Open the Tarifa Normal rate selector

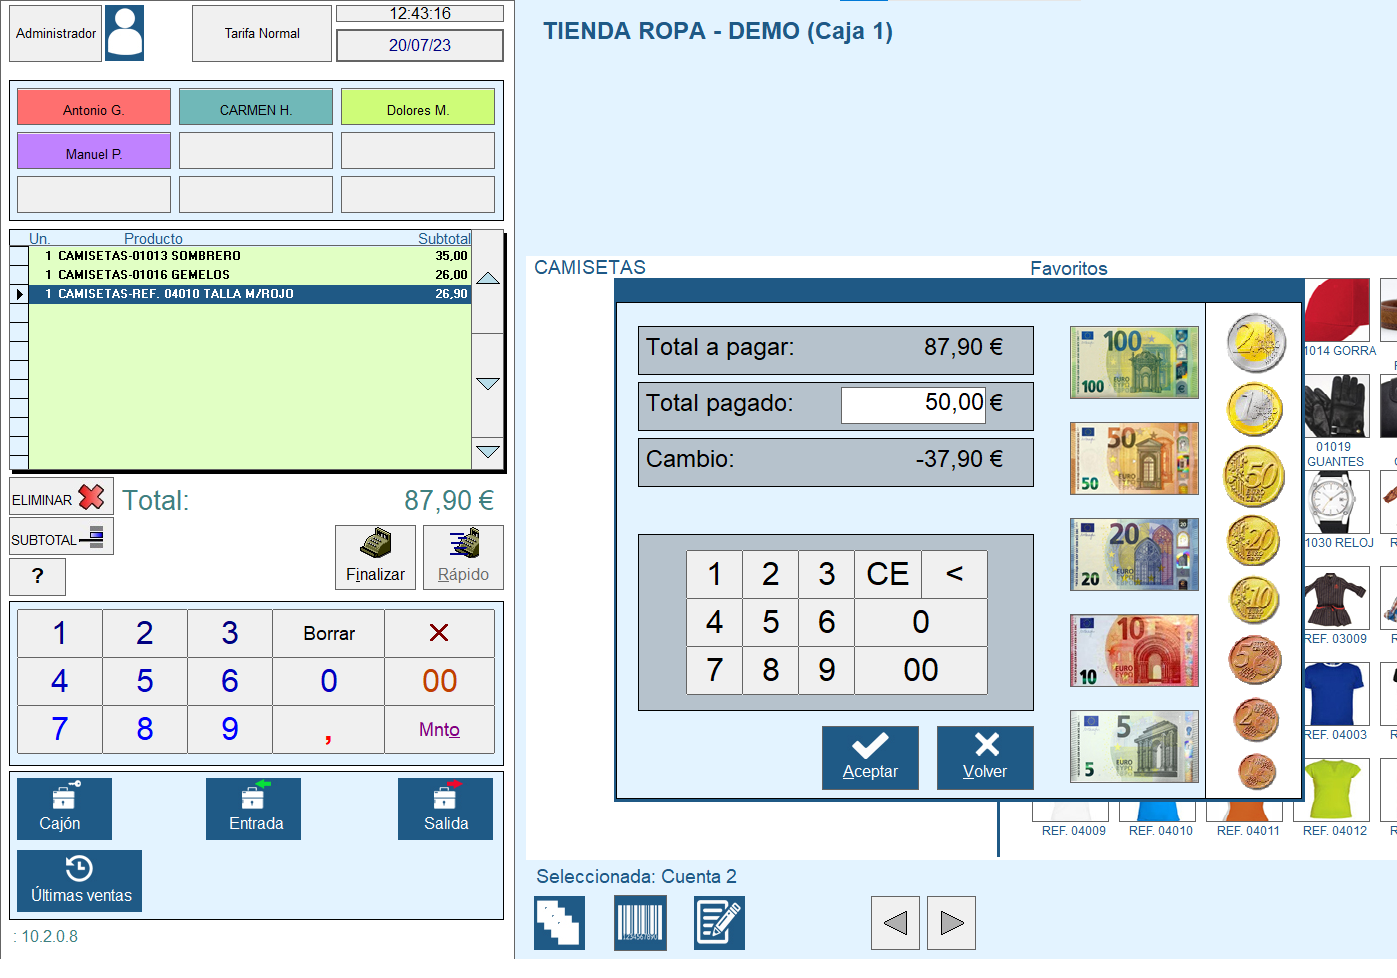[262, 34]
